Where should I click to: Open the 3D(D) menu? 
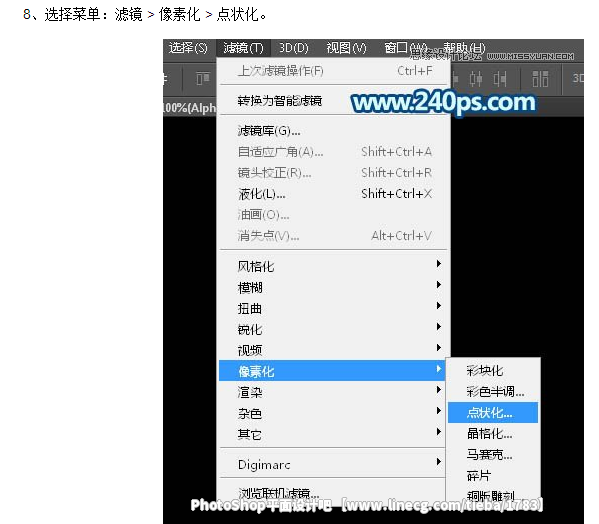coord(293,48)
